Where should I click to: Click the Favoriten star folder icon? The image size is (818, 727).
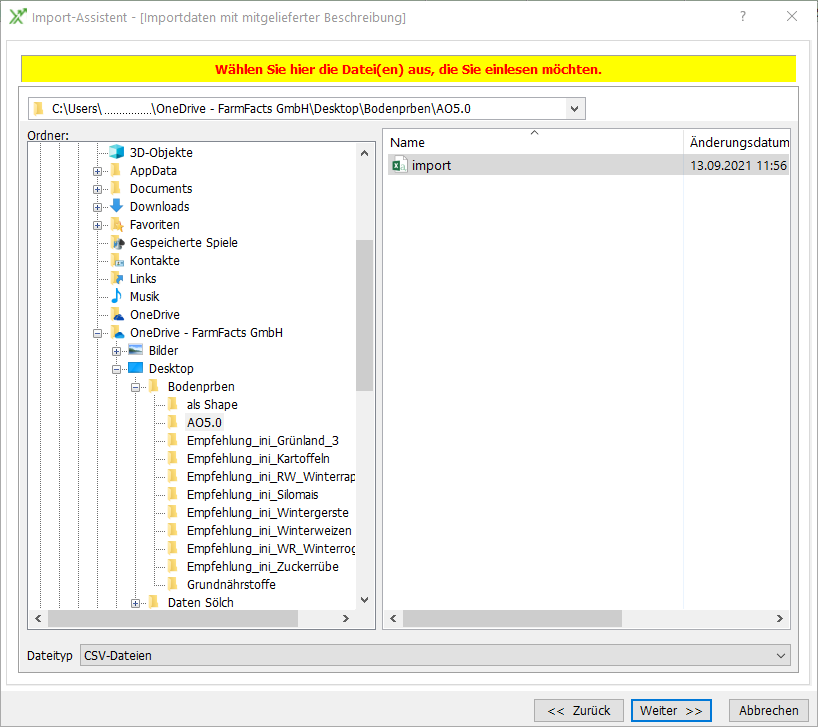(117, 225)
